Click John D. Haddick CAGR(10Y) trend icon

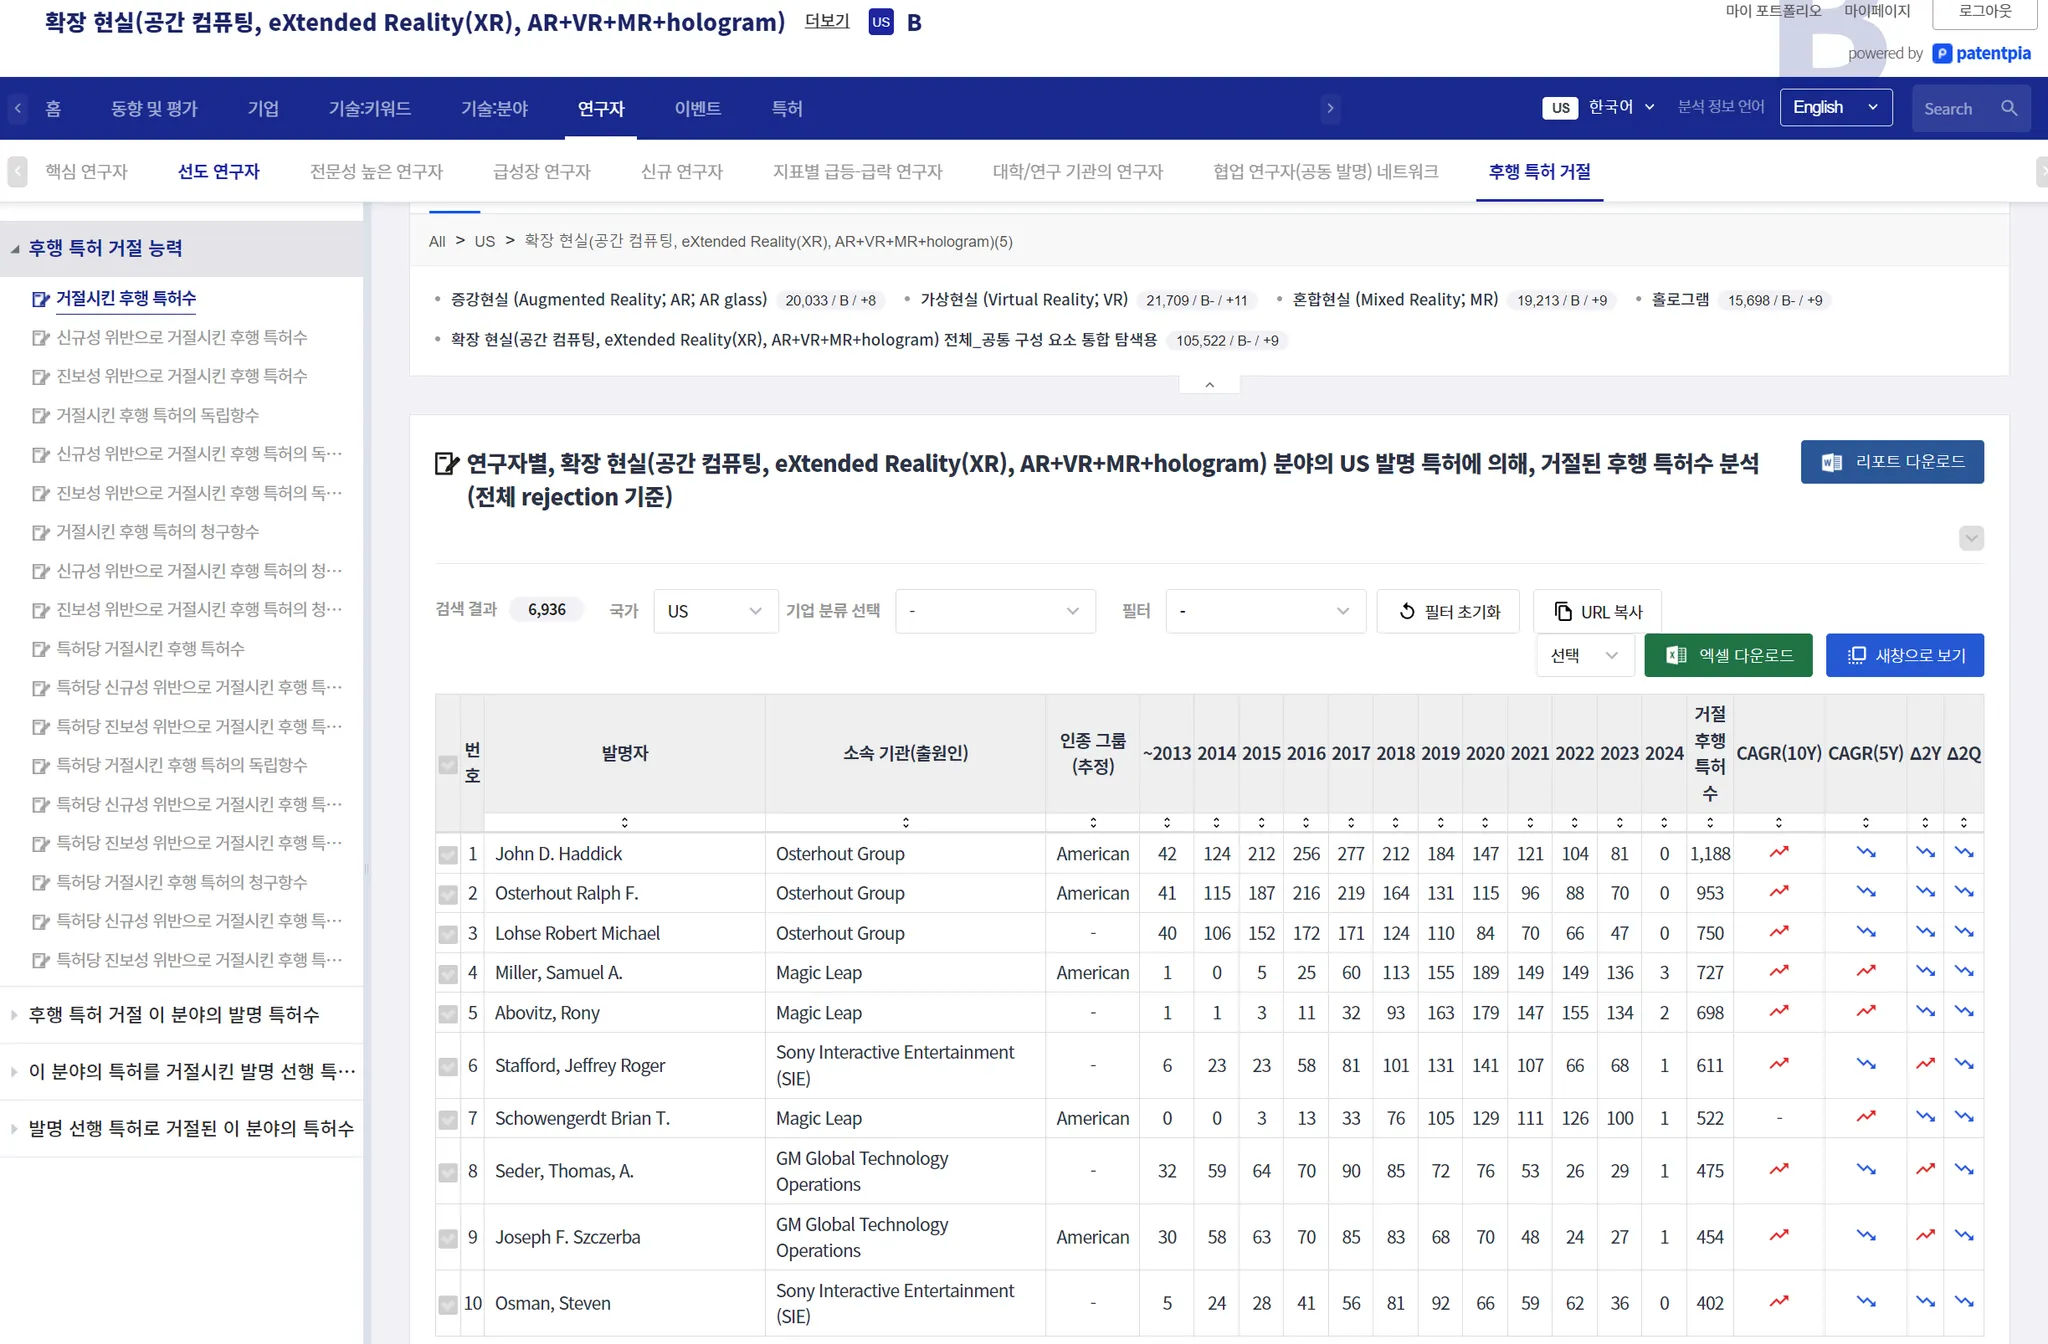coord(1778,853)
